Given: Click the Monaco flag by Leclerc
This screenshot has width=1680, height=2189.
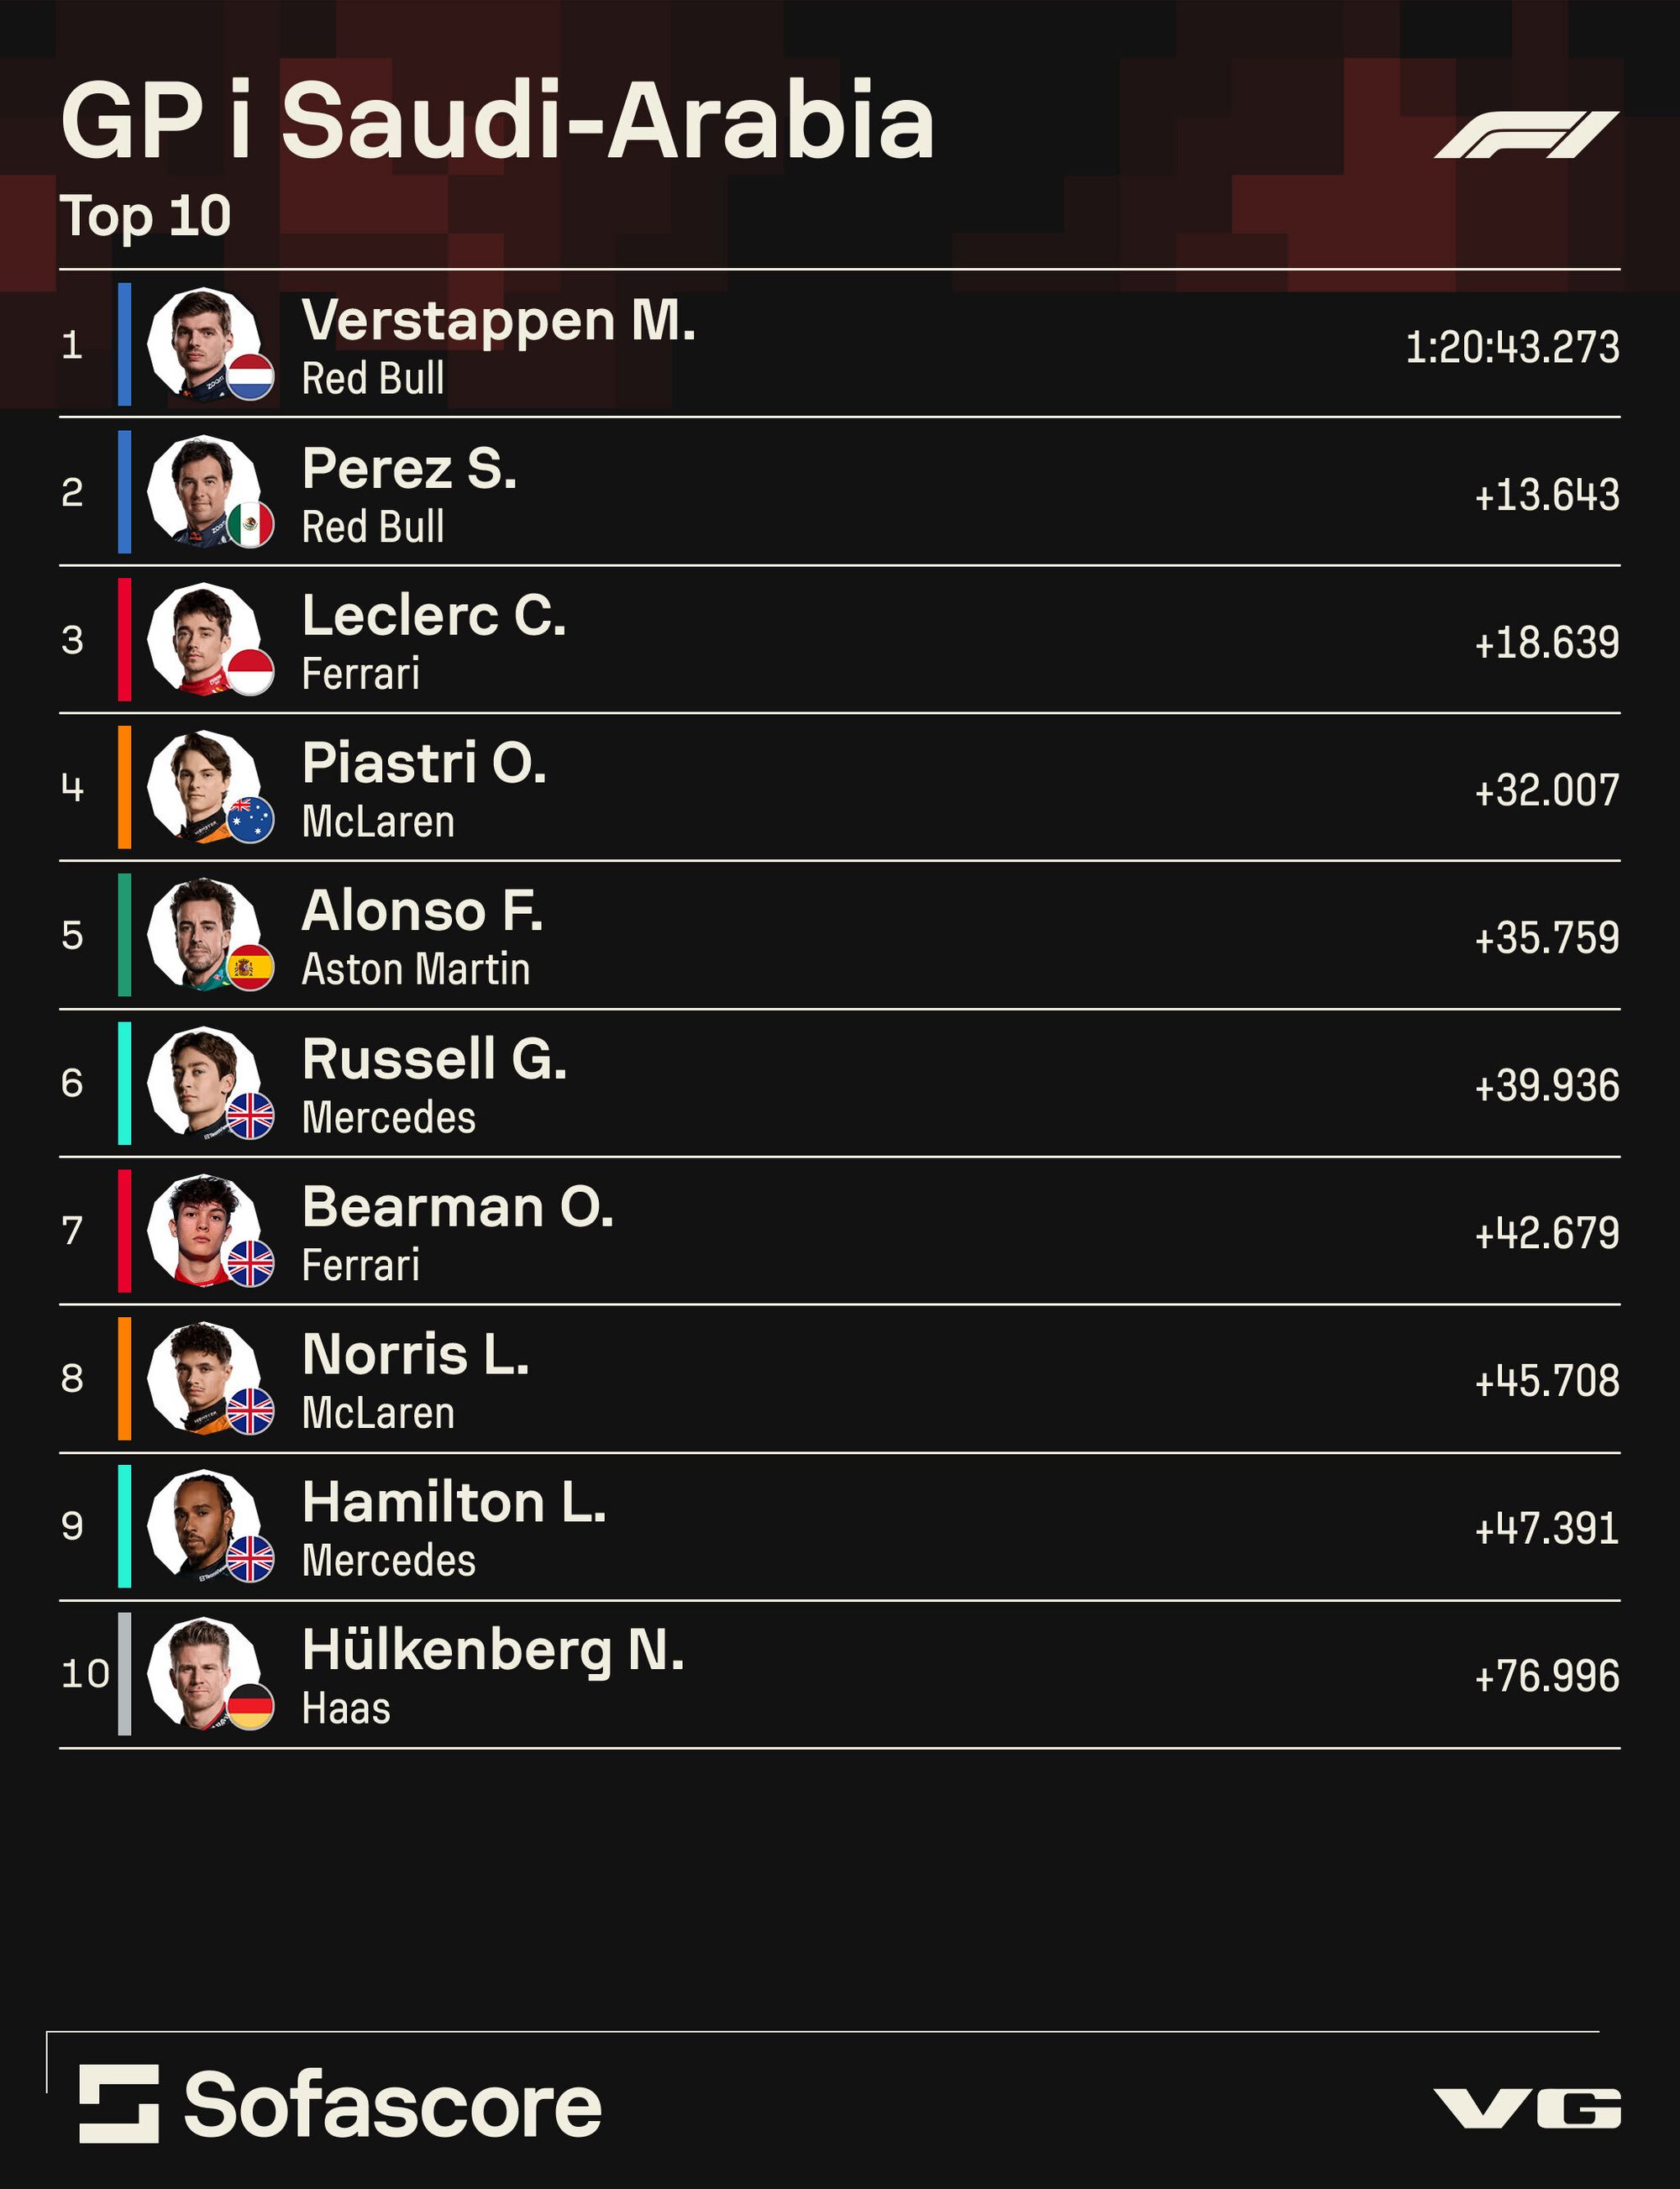Looking at the screenshot, I should coord(250,672).
